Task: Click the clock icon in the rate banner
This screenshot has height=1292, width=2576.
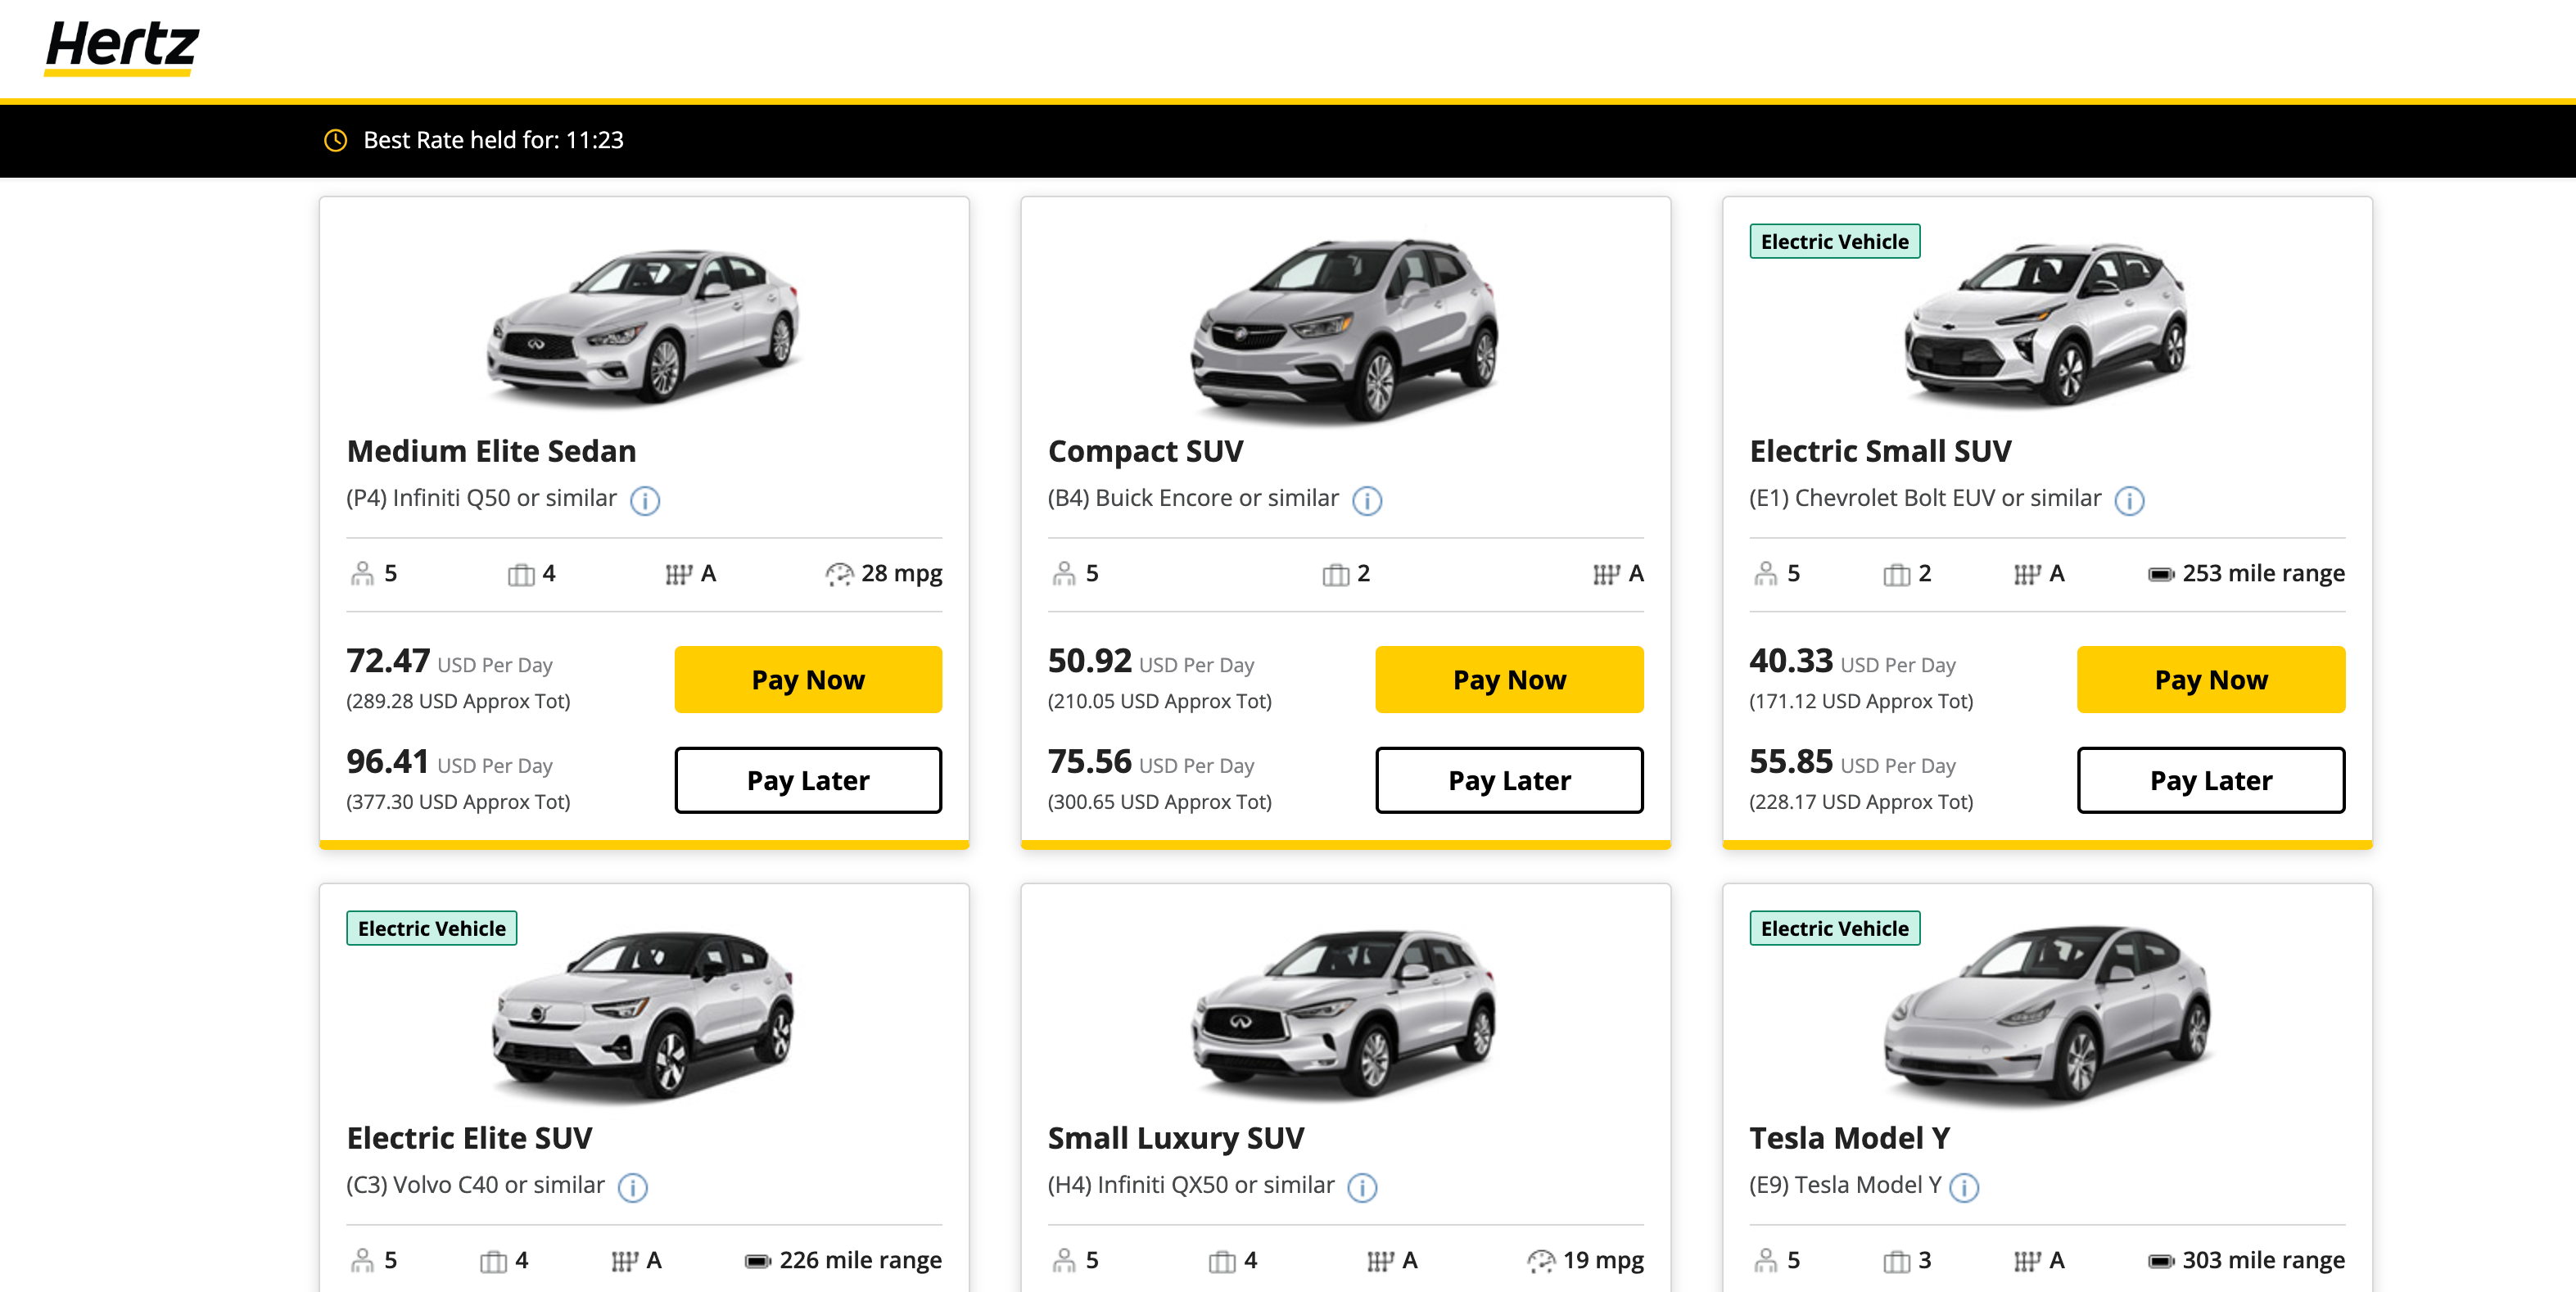Action: 335,140
